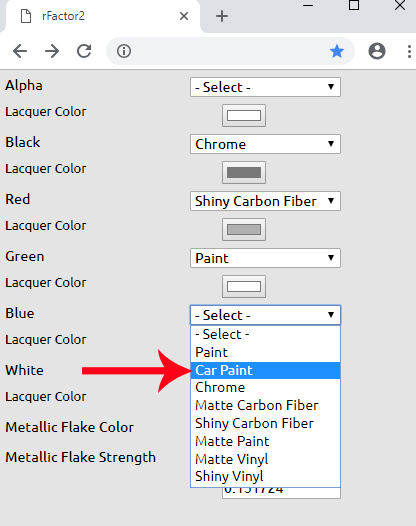Click the rFactor2 tab title
Viewport: 416px width, 526px height.
tap(63, 16)
